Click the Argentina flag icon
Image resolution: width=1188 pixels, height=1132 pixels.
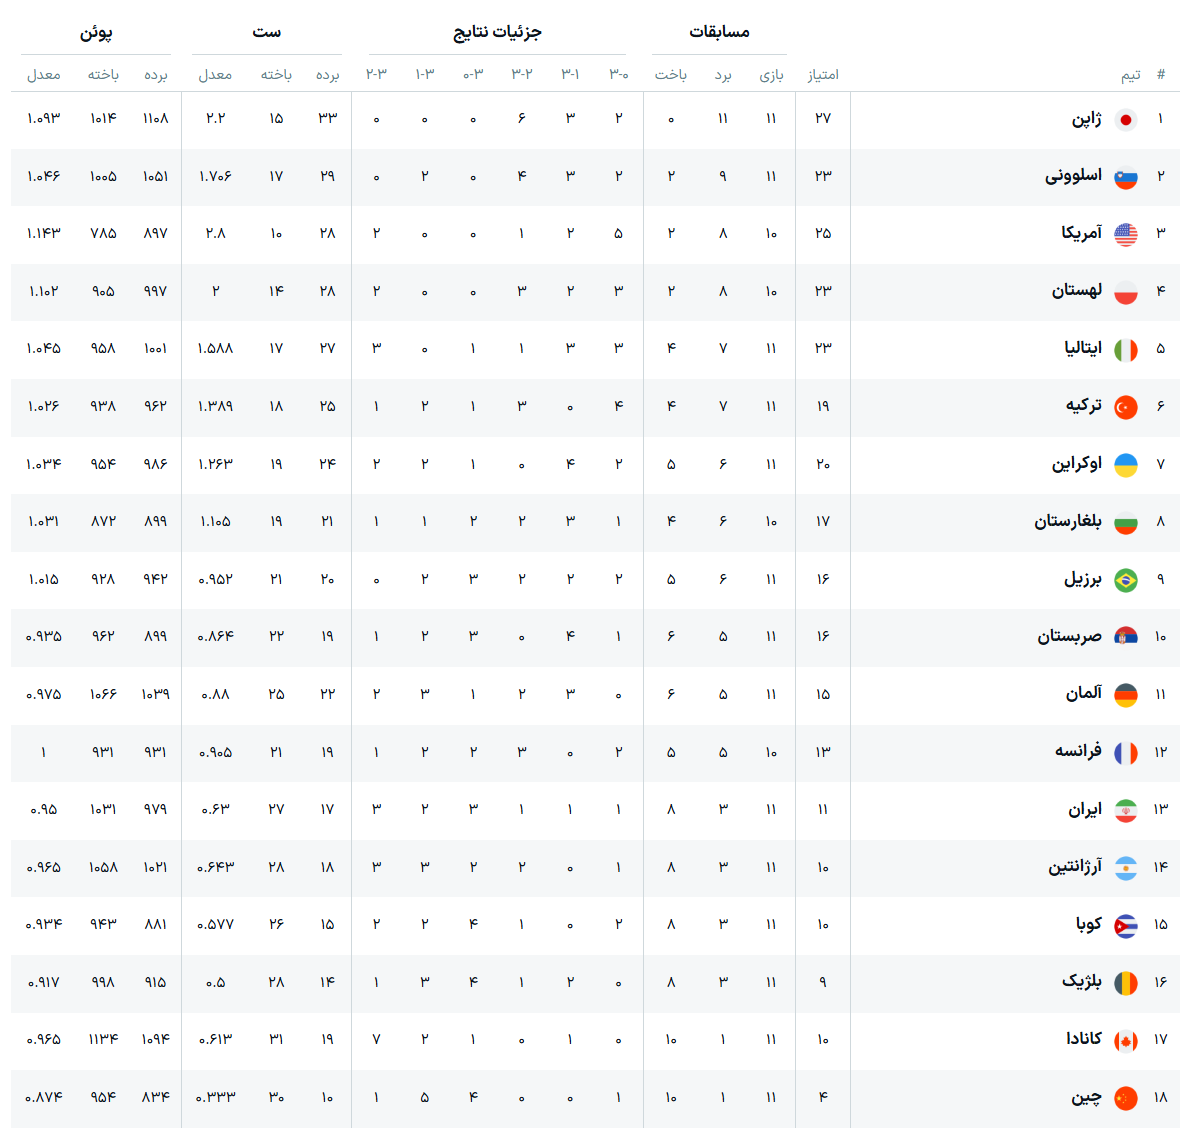coord(1126,868)
